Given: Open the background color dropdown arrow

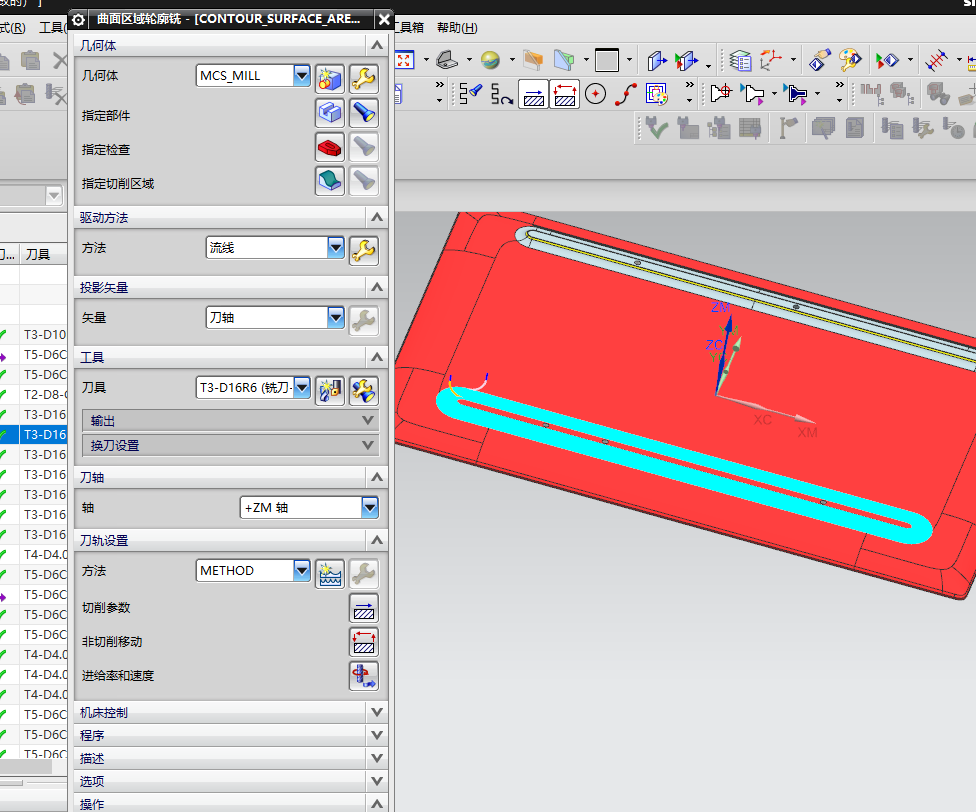Looking at the screenshot, I should [x=629, y=60].
